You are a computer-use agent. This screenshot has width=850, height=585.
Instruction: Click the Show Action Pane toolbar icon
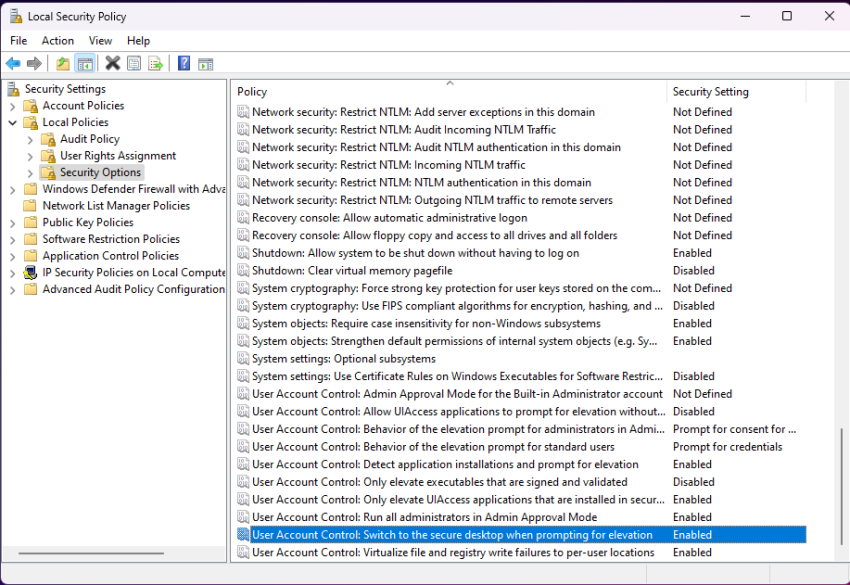click(x=206, y=63)
